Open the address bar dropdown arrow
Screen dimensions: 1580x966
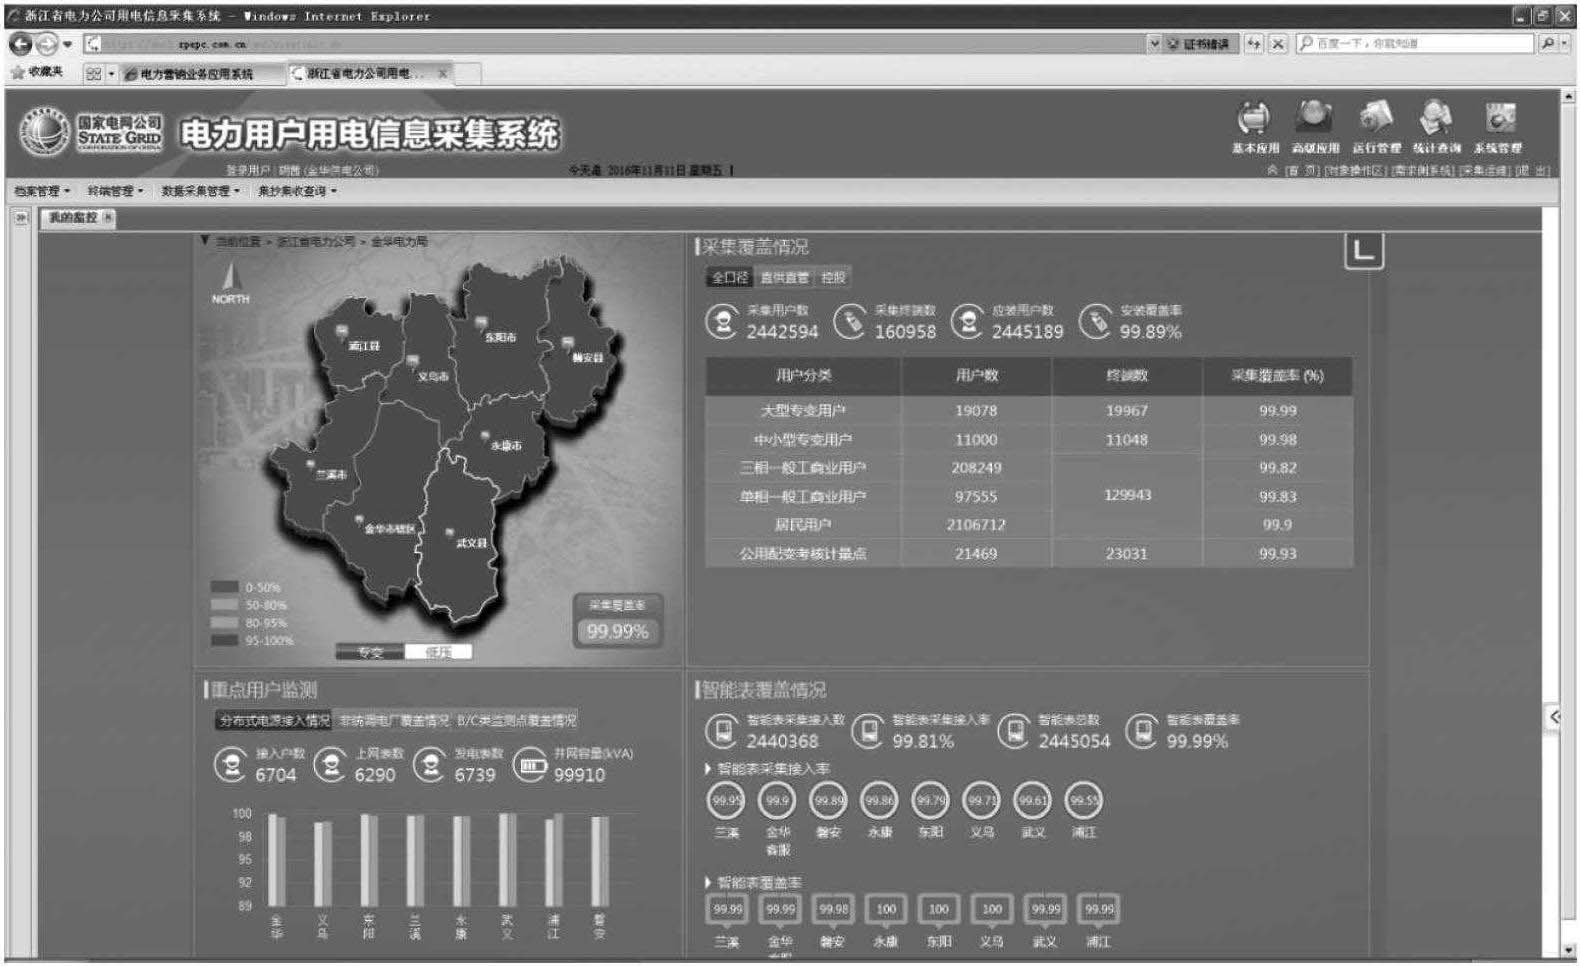click(1154, 44)
